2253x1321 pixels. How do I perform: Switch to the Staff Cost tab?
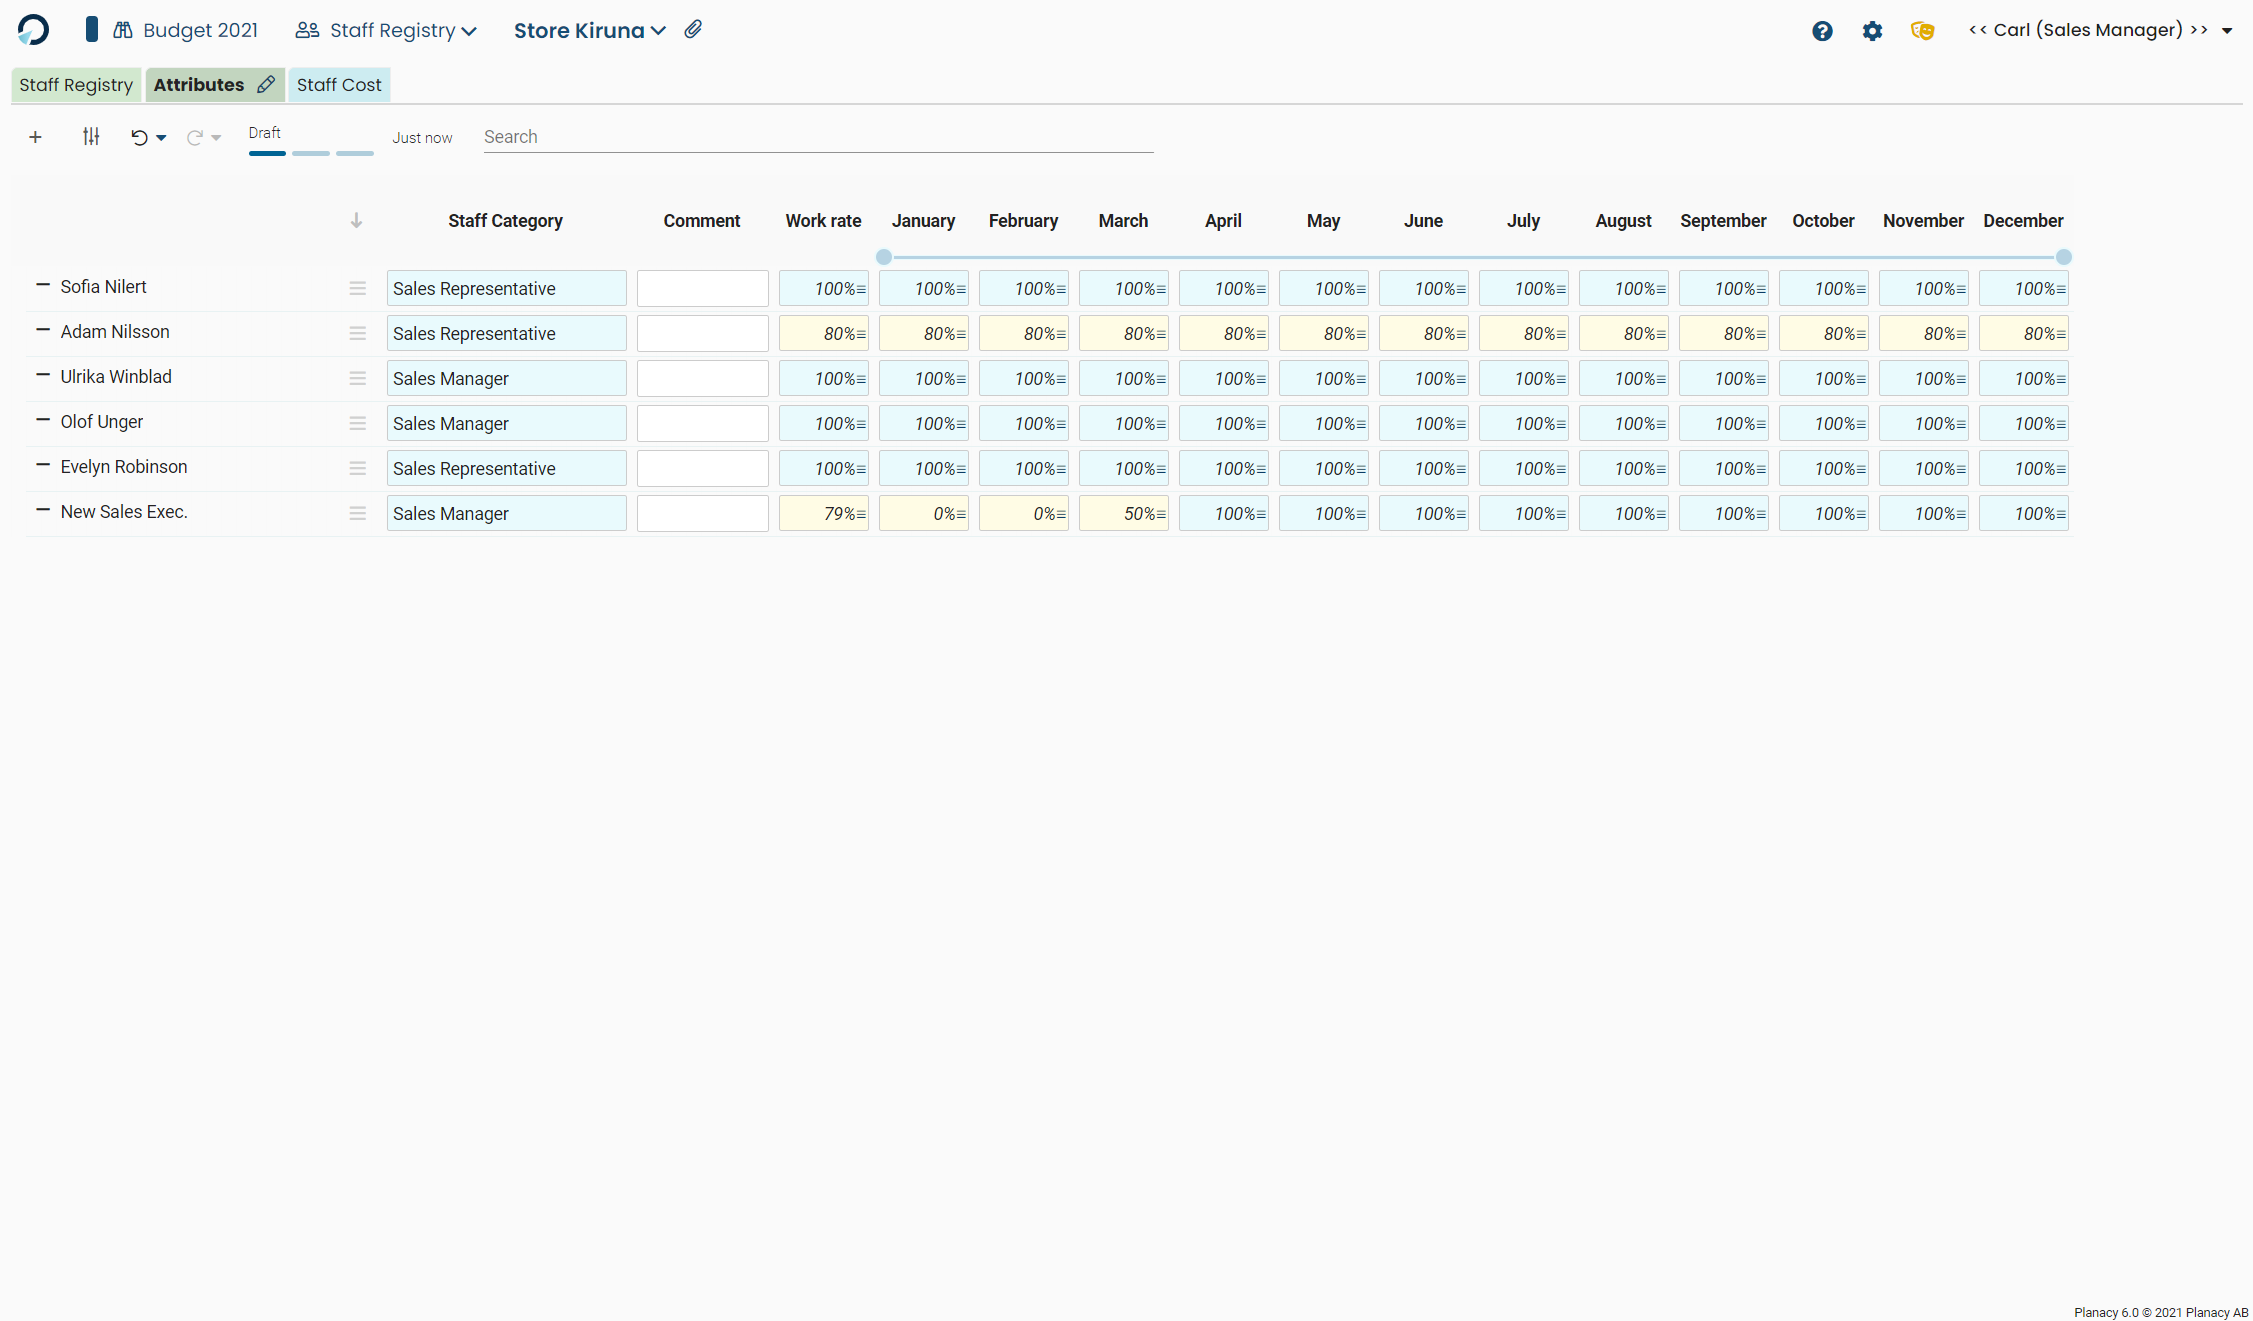(339, 85)
